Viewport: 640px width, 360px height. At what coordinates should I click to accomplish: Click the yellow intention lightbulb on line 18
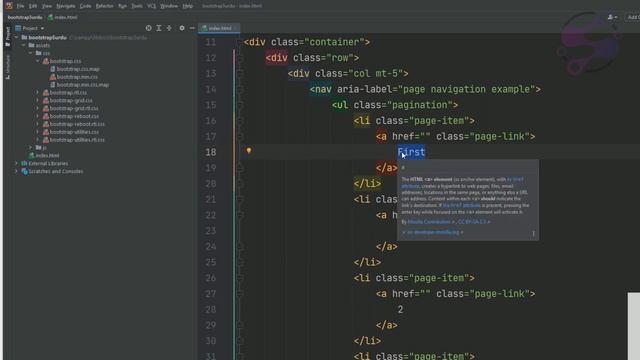(x=249, y=151)
